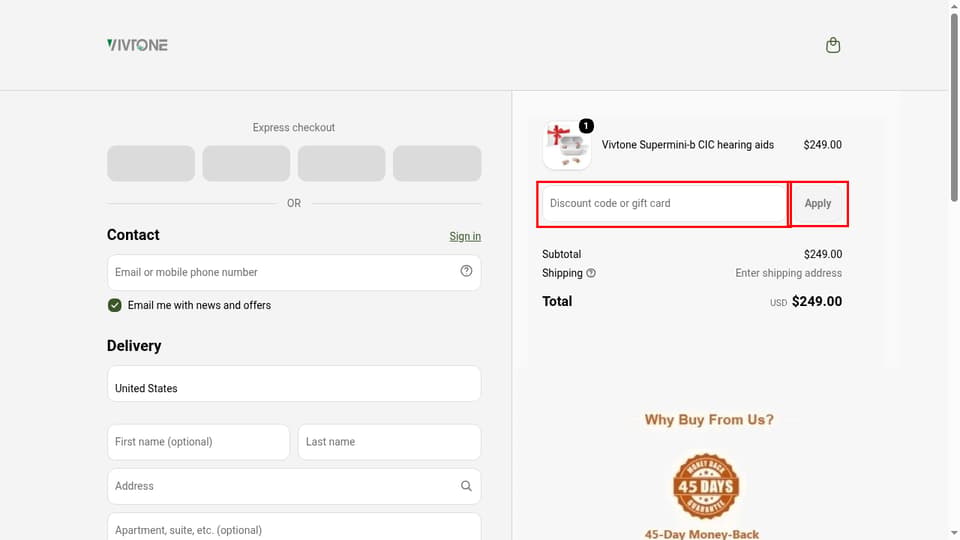Open the hearing aids product thumbnail

(566, 145)
